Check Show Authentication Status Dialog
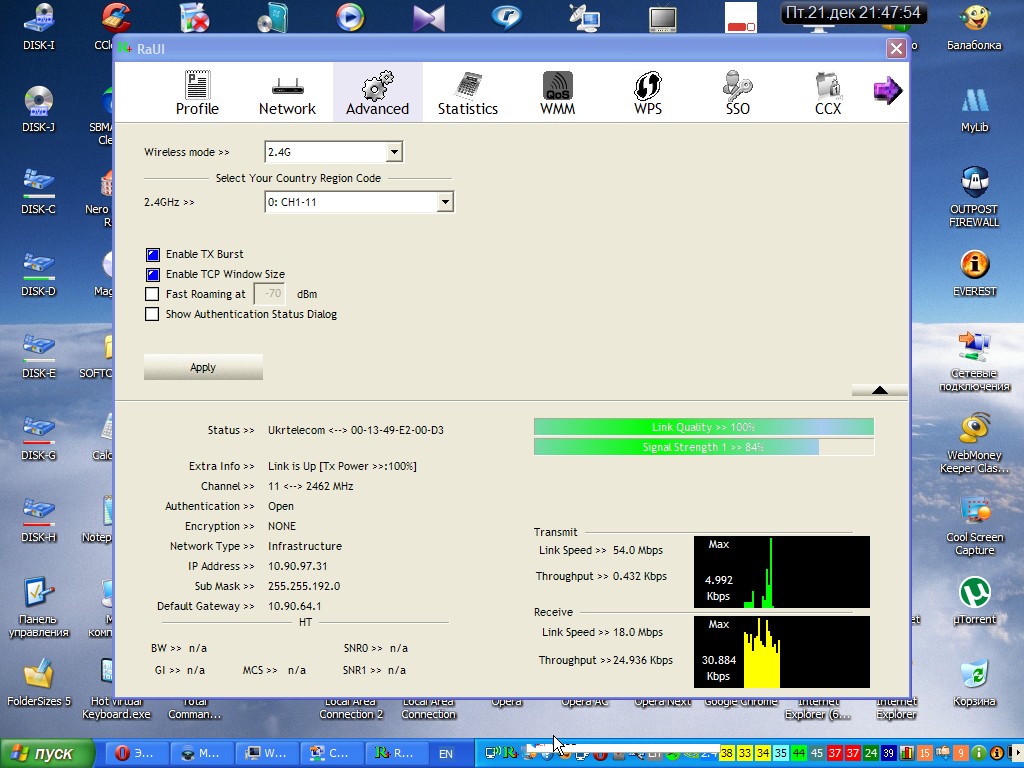 click(153, 315)
